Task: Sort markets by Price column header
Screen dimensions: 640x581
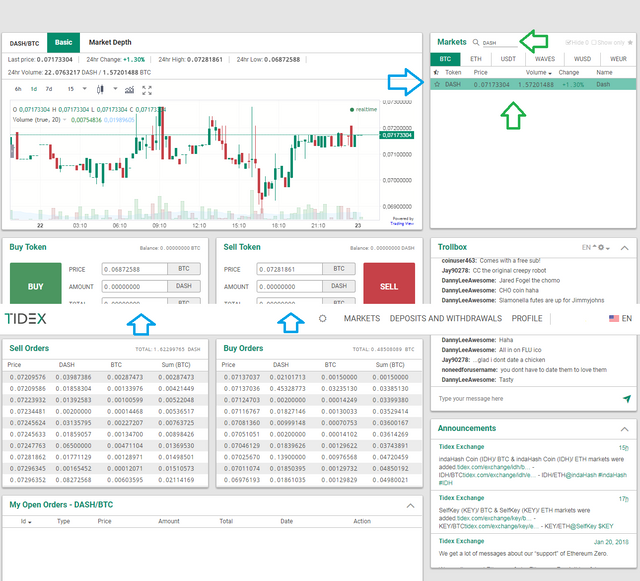Action: coord(480,72)
